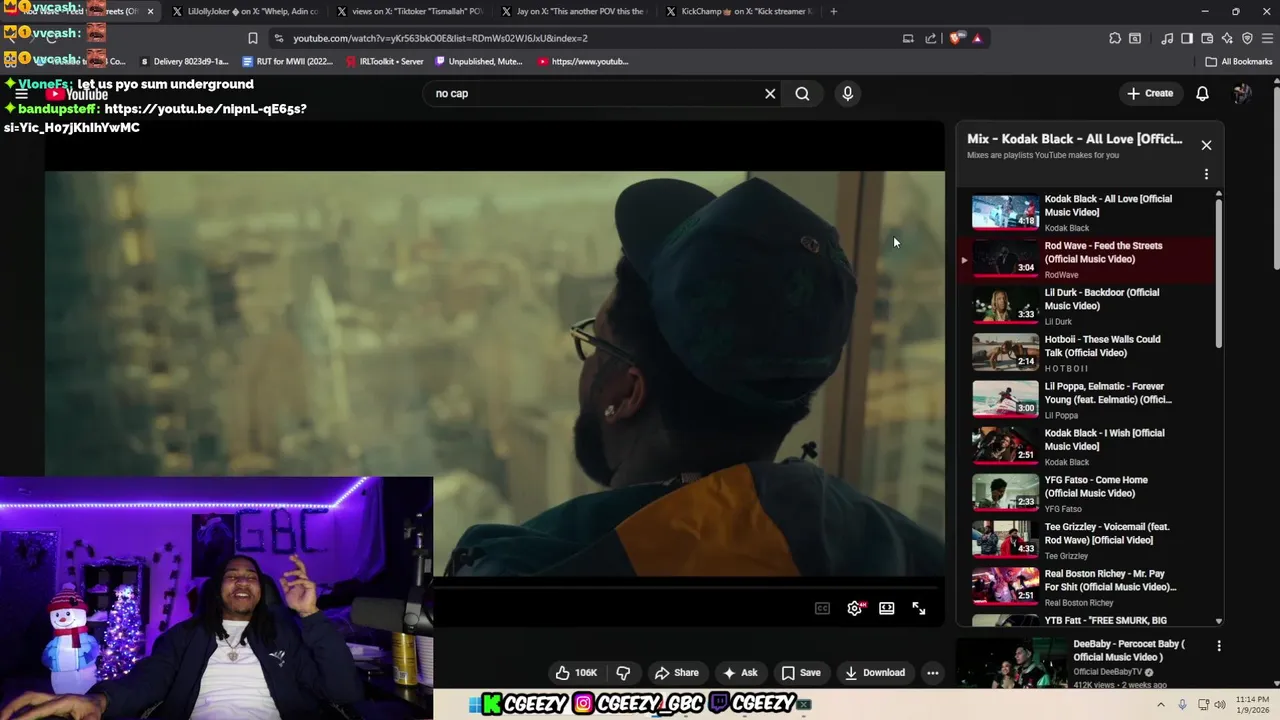The image size is (1280, 720).
Task: Switch to the KickChamp on X tab
Action: [740, 11]
